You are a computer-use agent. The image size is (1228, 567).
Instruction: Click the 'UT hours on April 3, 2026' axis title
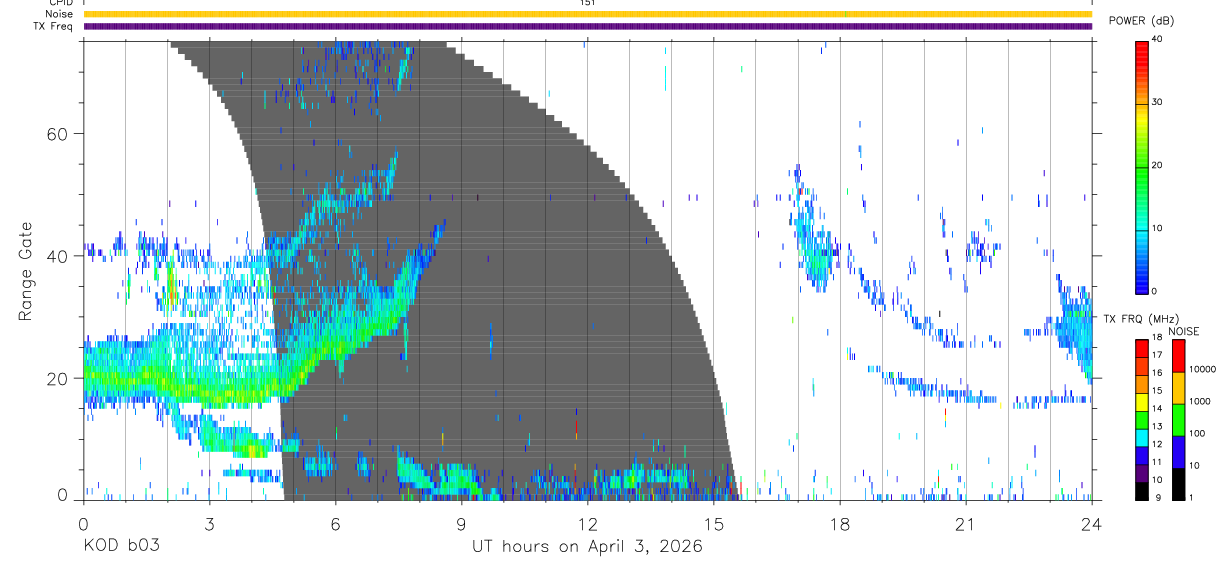click(587, 546)
